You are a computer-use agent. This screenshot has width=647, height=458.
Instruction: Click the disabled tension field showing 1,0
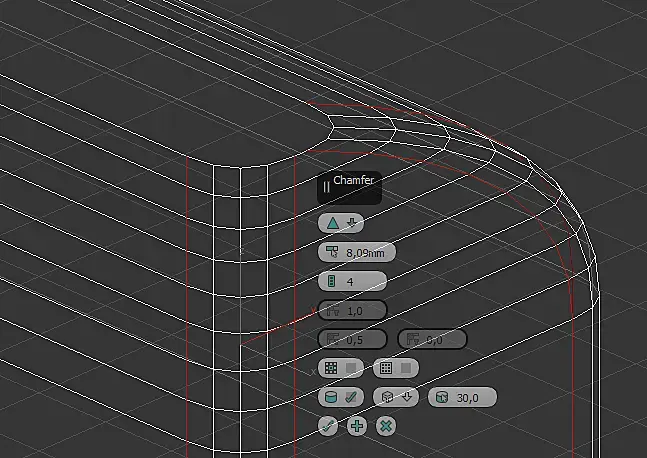[352, 310]
